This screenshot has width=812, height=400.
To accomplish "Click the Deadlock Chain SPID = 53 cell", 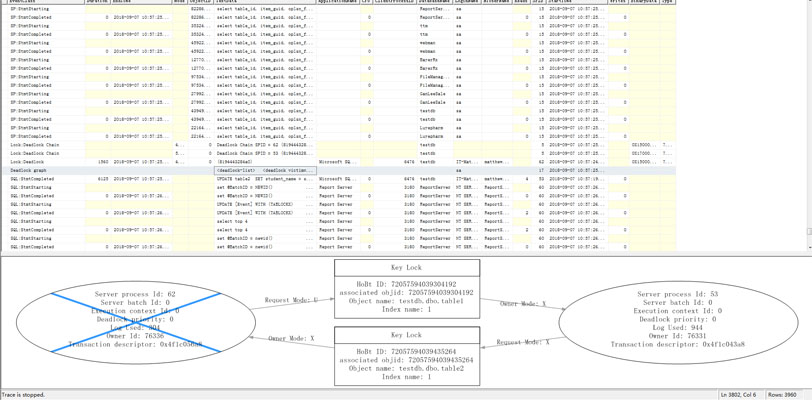I will click(x=265, y=153).
